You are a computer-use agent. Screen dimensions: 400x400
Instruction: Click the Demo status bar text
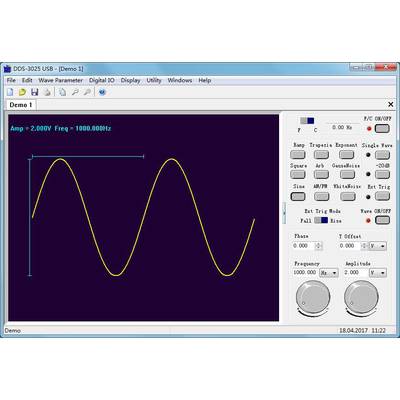tap(13, 331)
